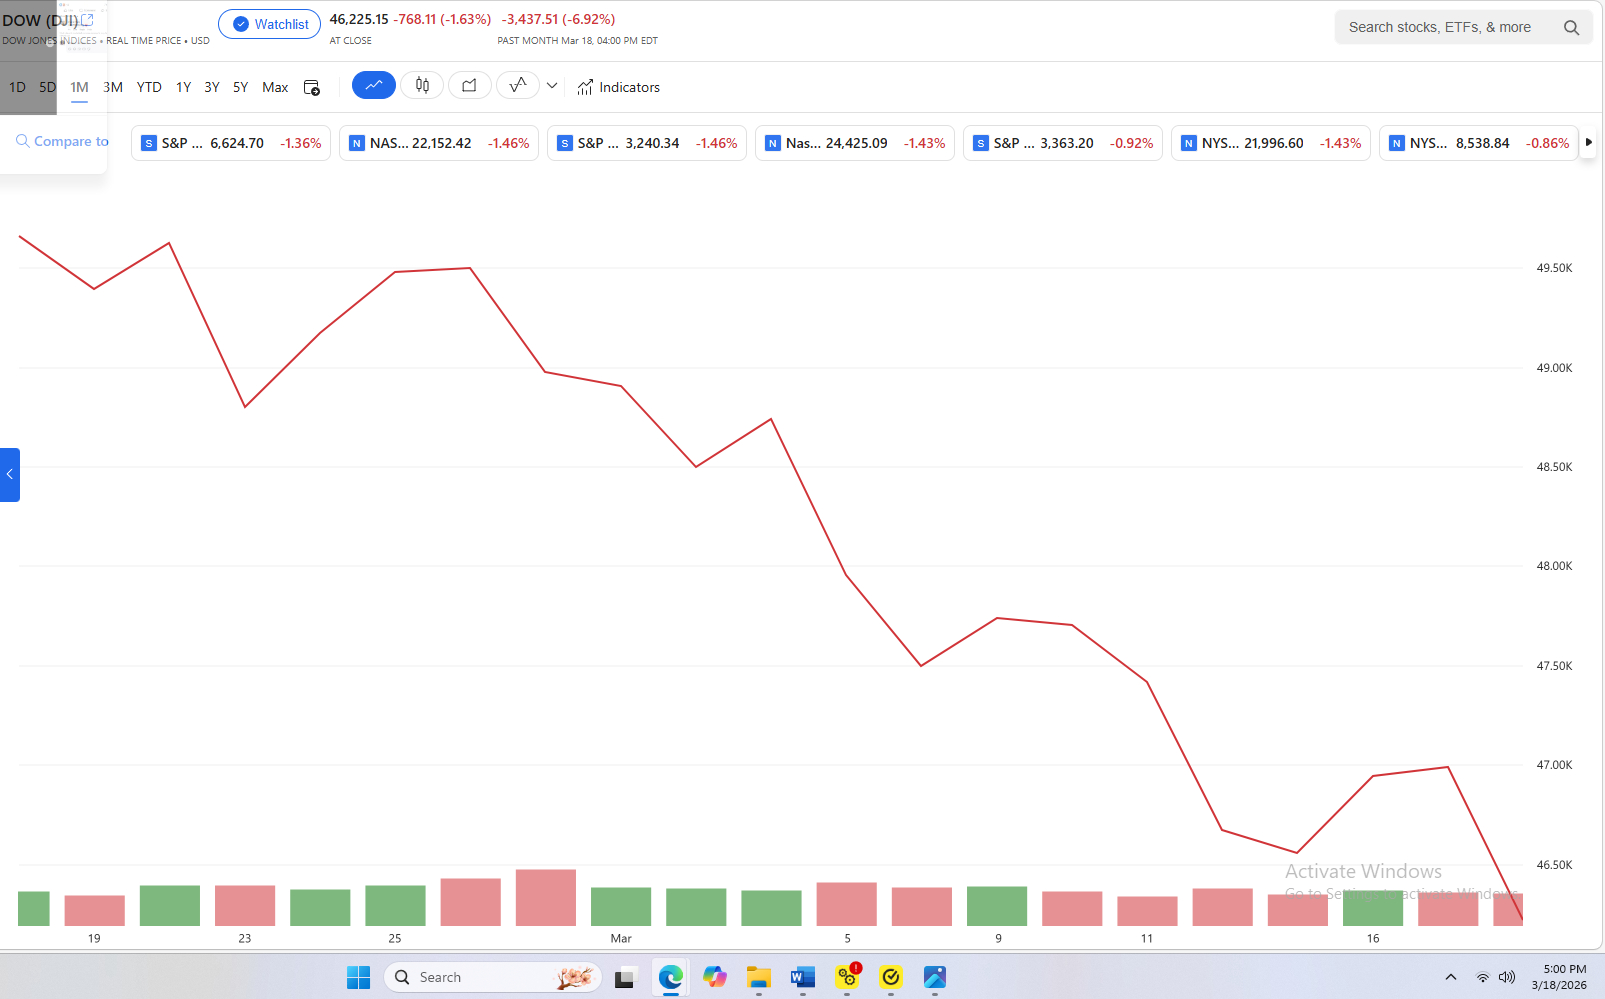Expand the blue left side panel arrow

(10, 475)
